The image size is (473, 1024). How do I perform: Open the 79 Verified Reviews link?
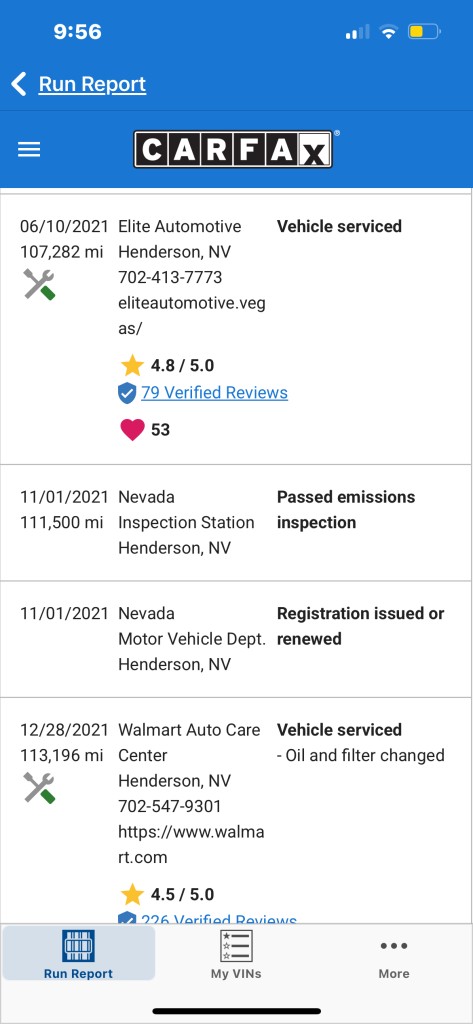(214, 392)
